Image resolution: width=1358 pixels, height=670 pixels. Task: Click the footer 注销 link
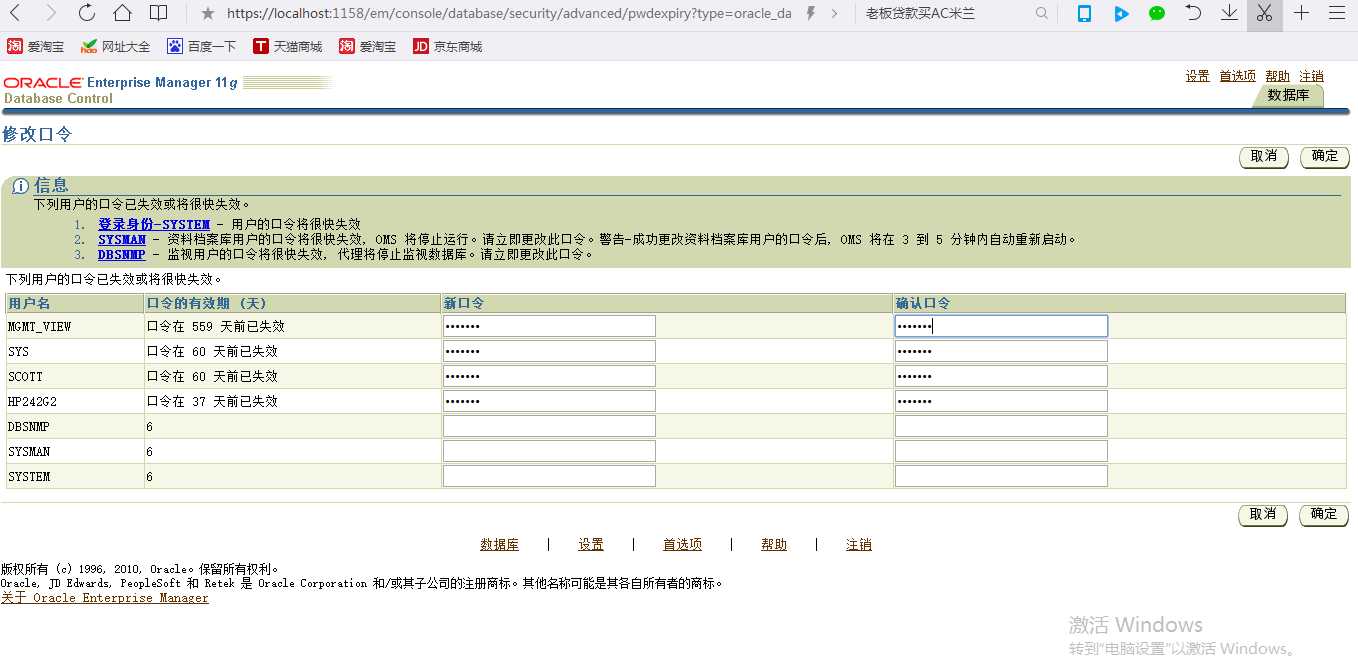[x=859, y=545]
